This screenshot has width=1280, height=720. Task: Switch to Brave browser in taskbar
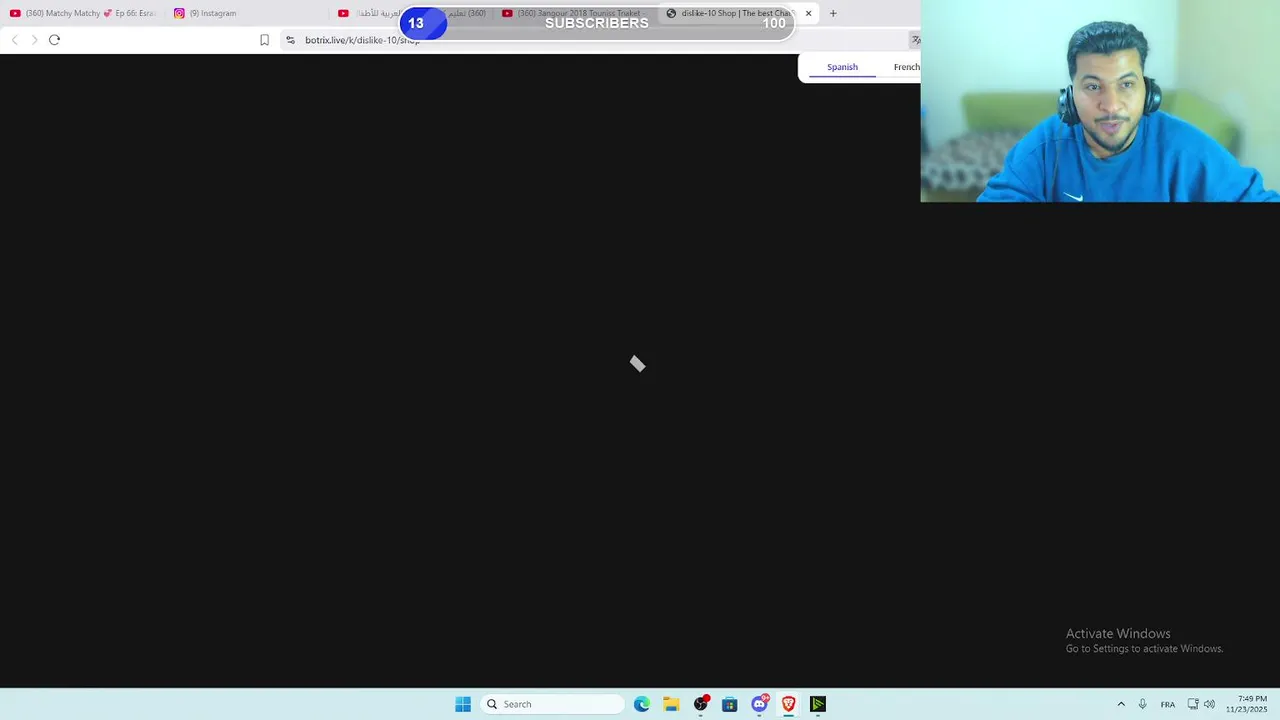point(789,704)
